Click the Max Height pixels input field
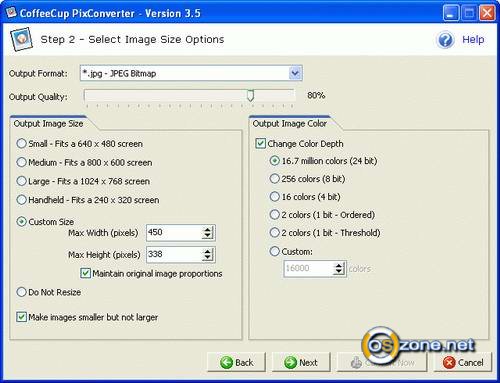500x383 pixels. (175, 254)
